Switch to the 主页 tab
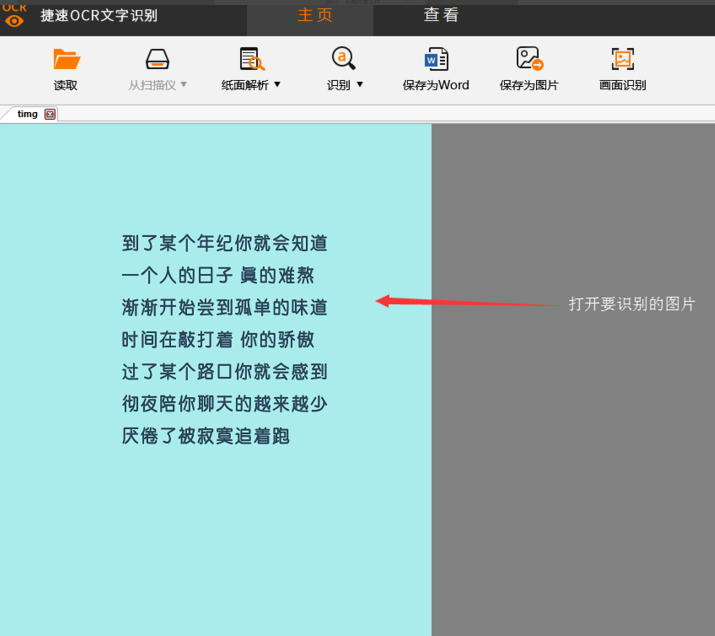Image resolution: width=715 pixels, height=636 pixels. click(x=315, y=15)
